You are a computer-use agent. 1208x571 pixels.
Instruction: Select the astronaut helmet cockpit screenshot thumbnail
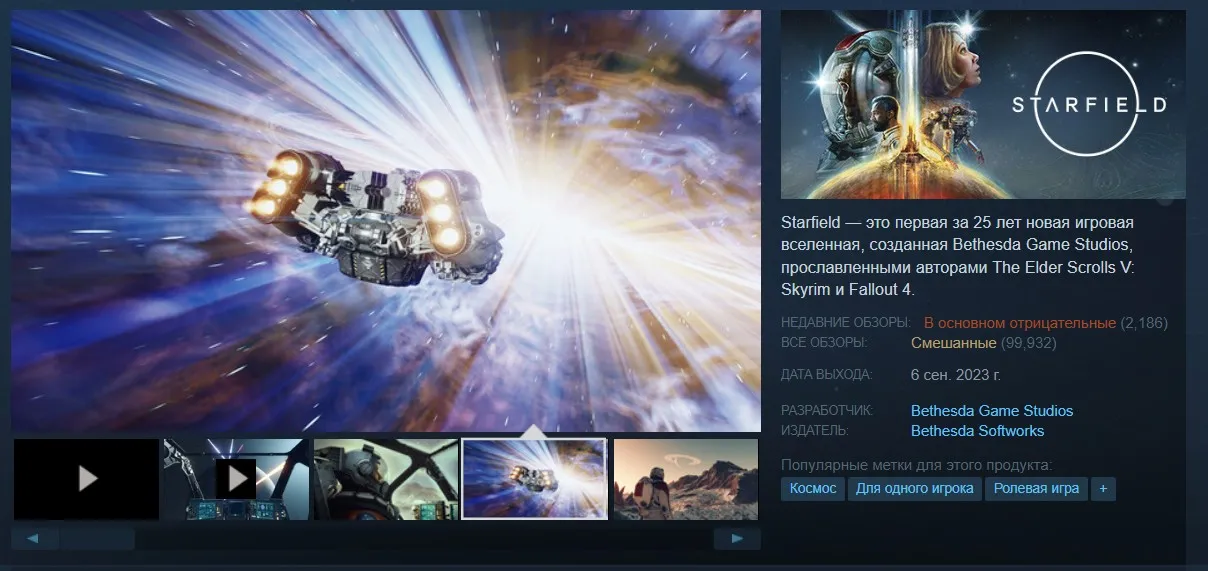386,479
